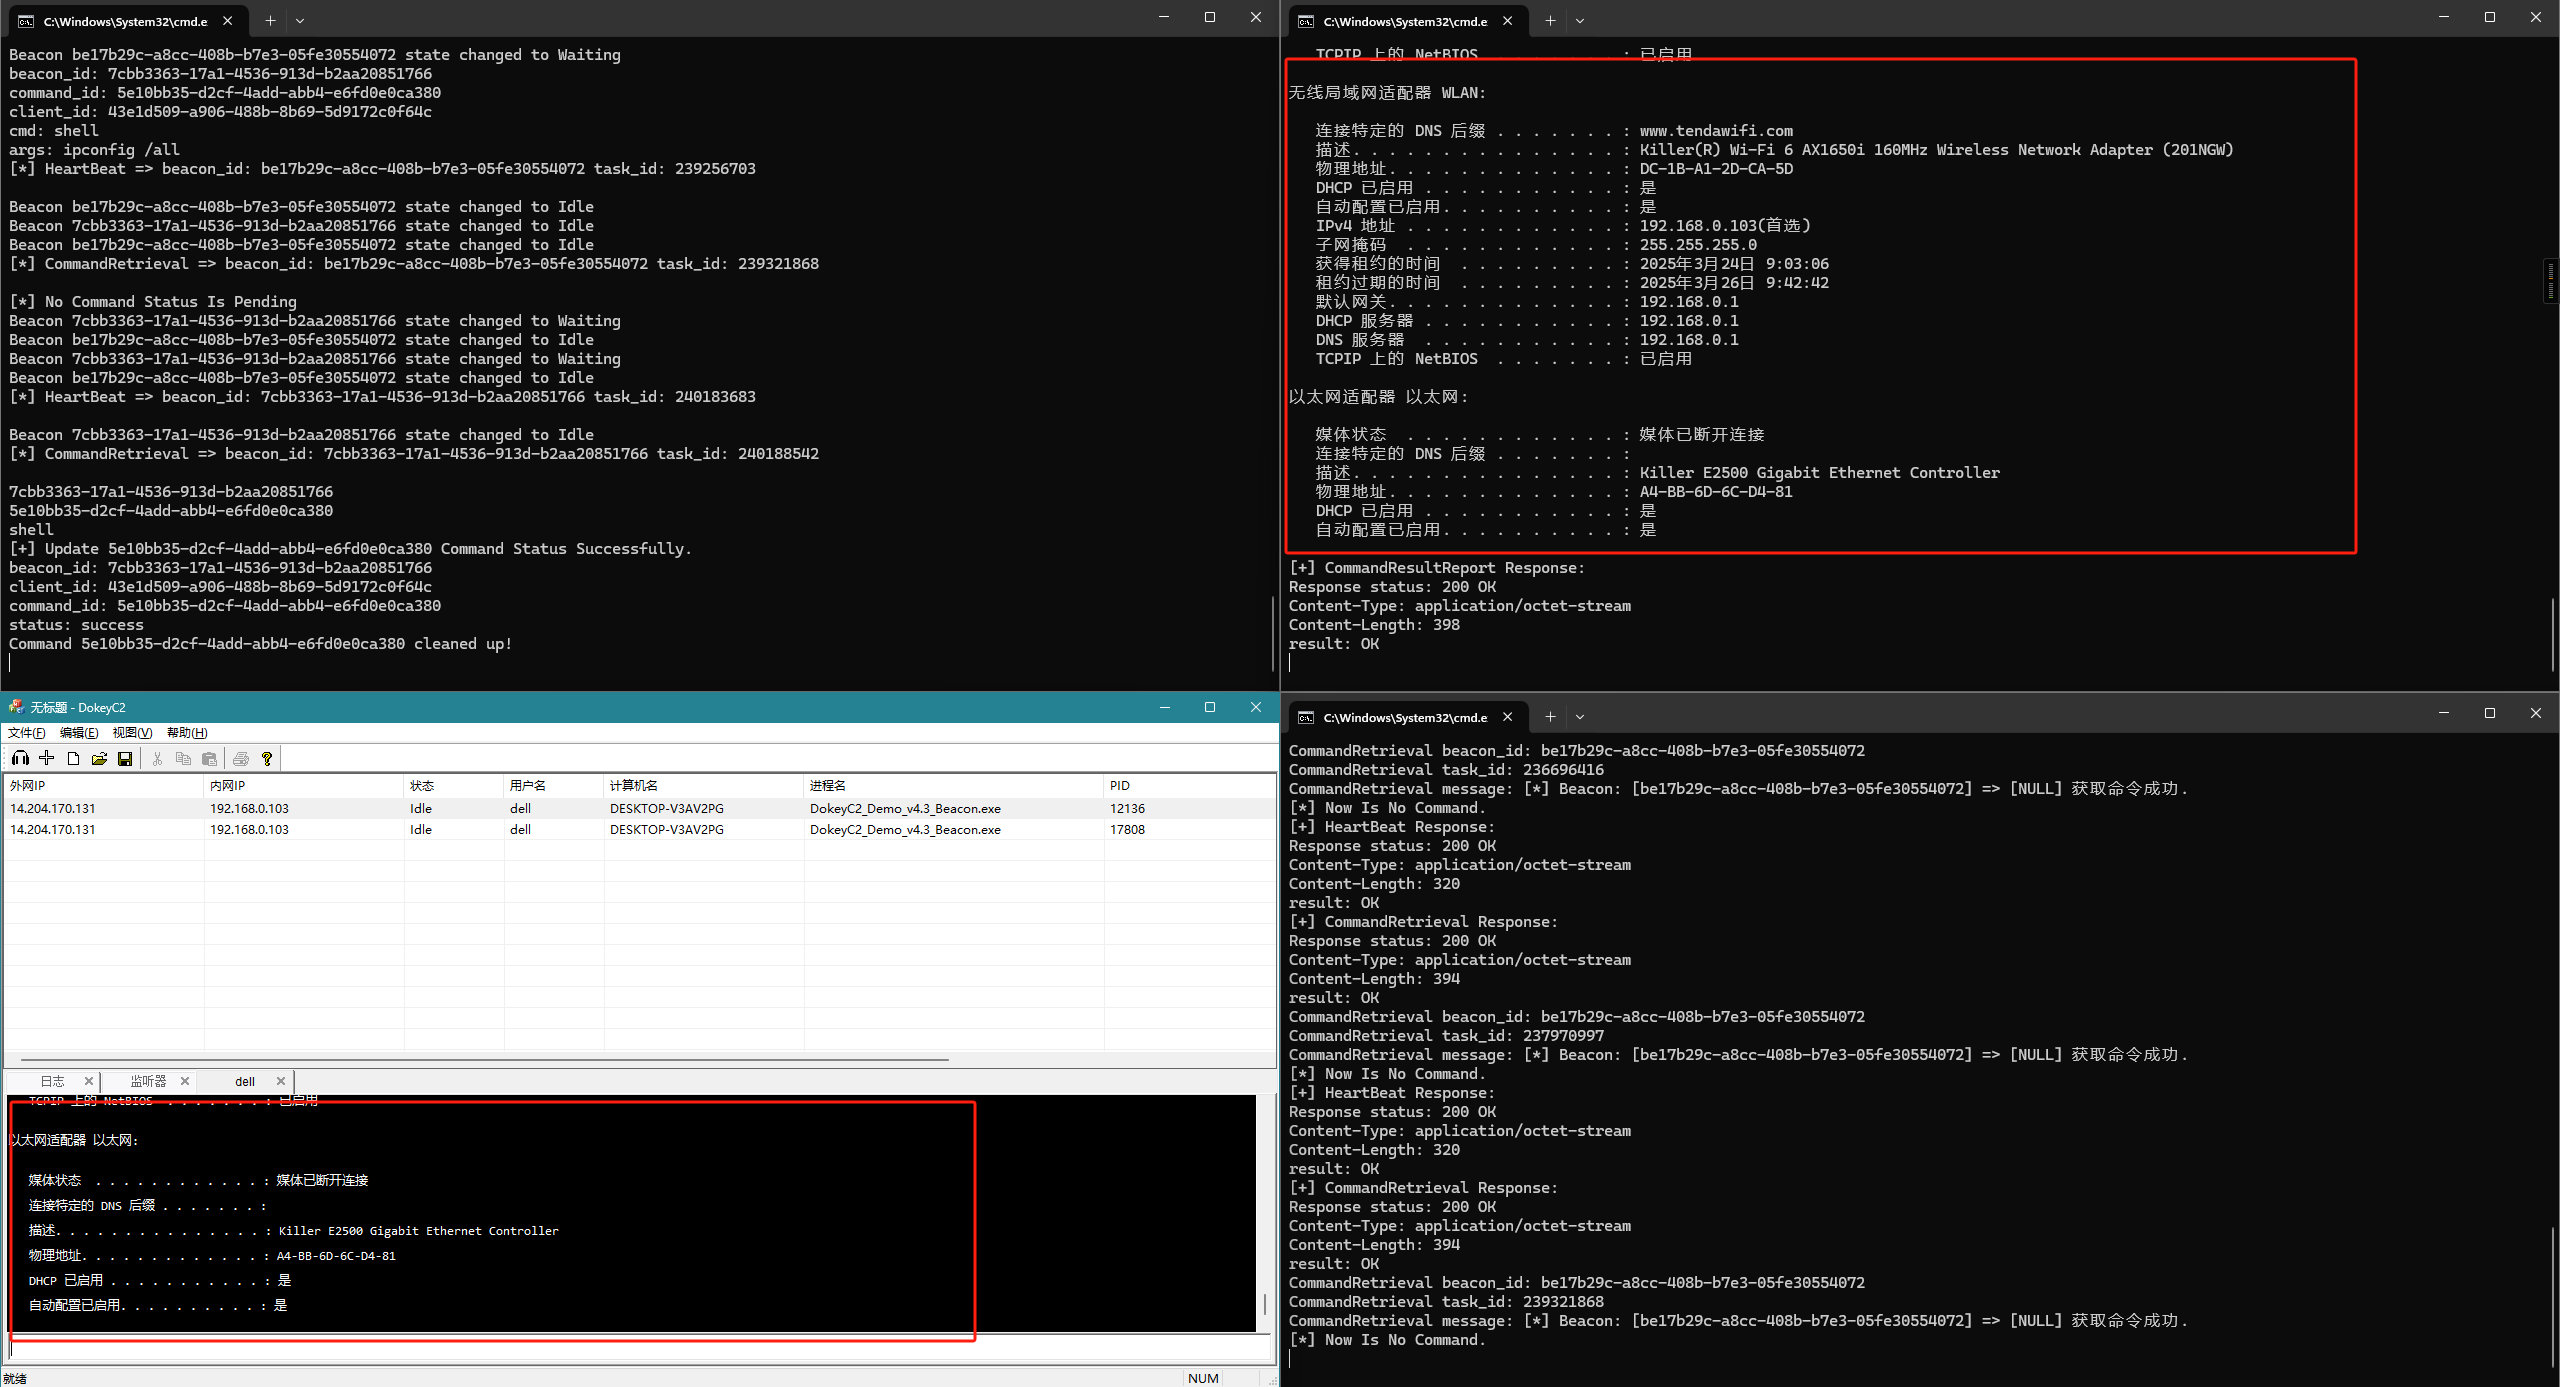Expand the top-left terminal new-tab dropdown
2560x1387 pixels.
(x=300, y=20)
